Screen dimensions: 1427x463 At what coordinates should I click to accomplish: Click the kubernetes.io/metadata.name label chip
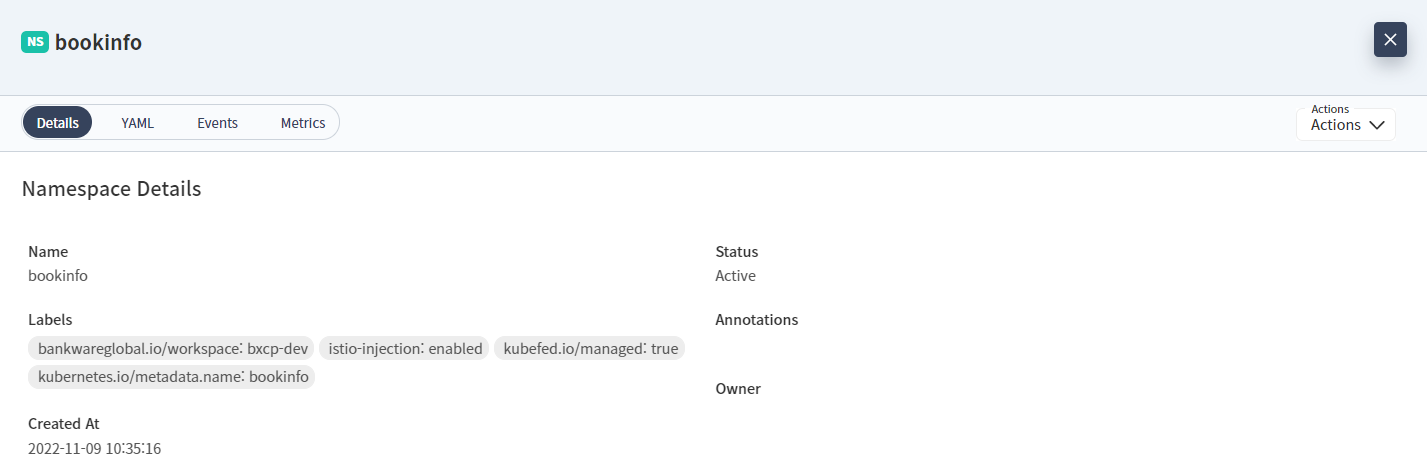tap(172, 377)
